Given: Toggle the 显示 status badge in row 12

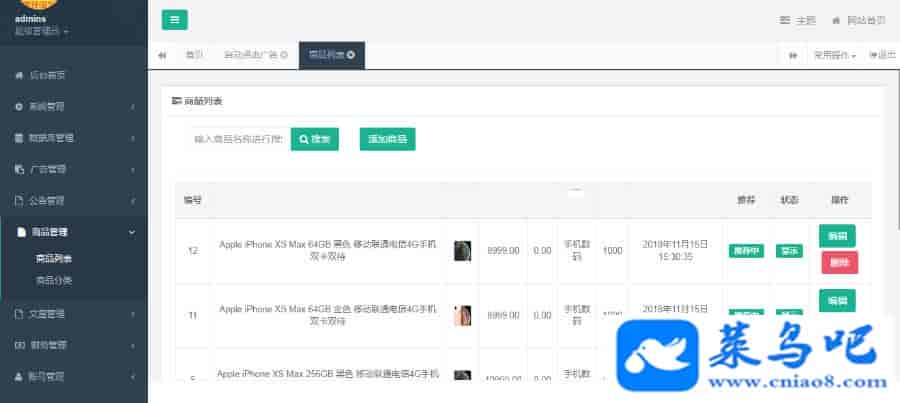Looking at the screenshot, I should pos(789,251).
